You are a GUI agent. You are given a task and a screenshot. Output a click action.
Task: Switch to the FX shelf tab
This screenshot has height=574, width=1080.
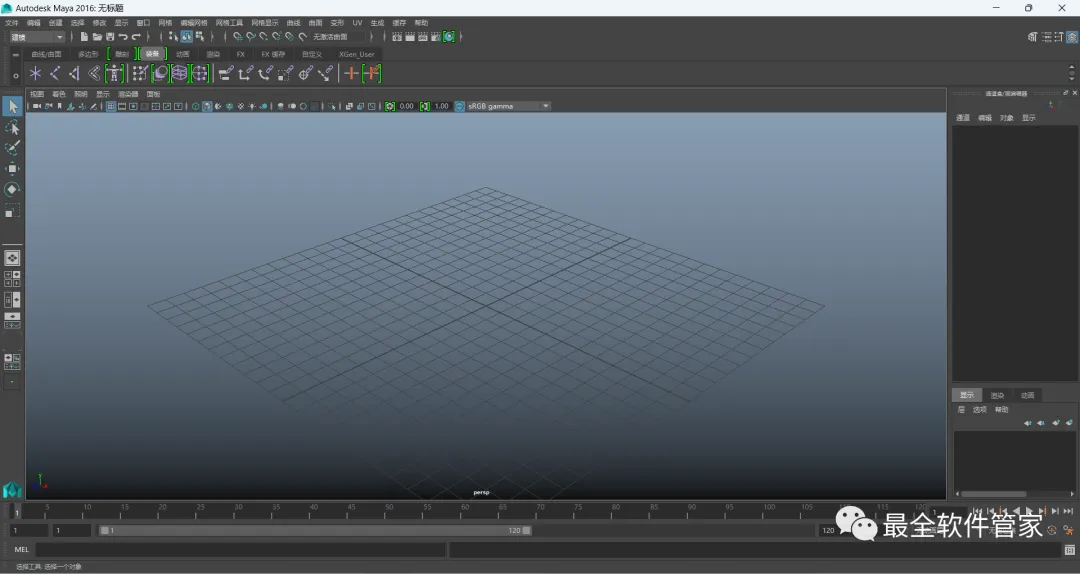click(240, 54)
